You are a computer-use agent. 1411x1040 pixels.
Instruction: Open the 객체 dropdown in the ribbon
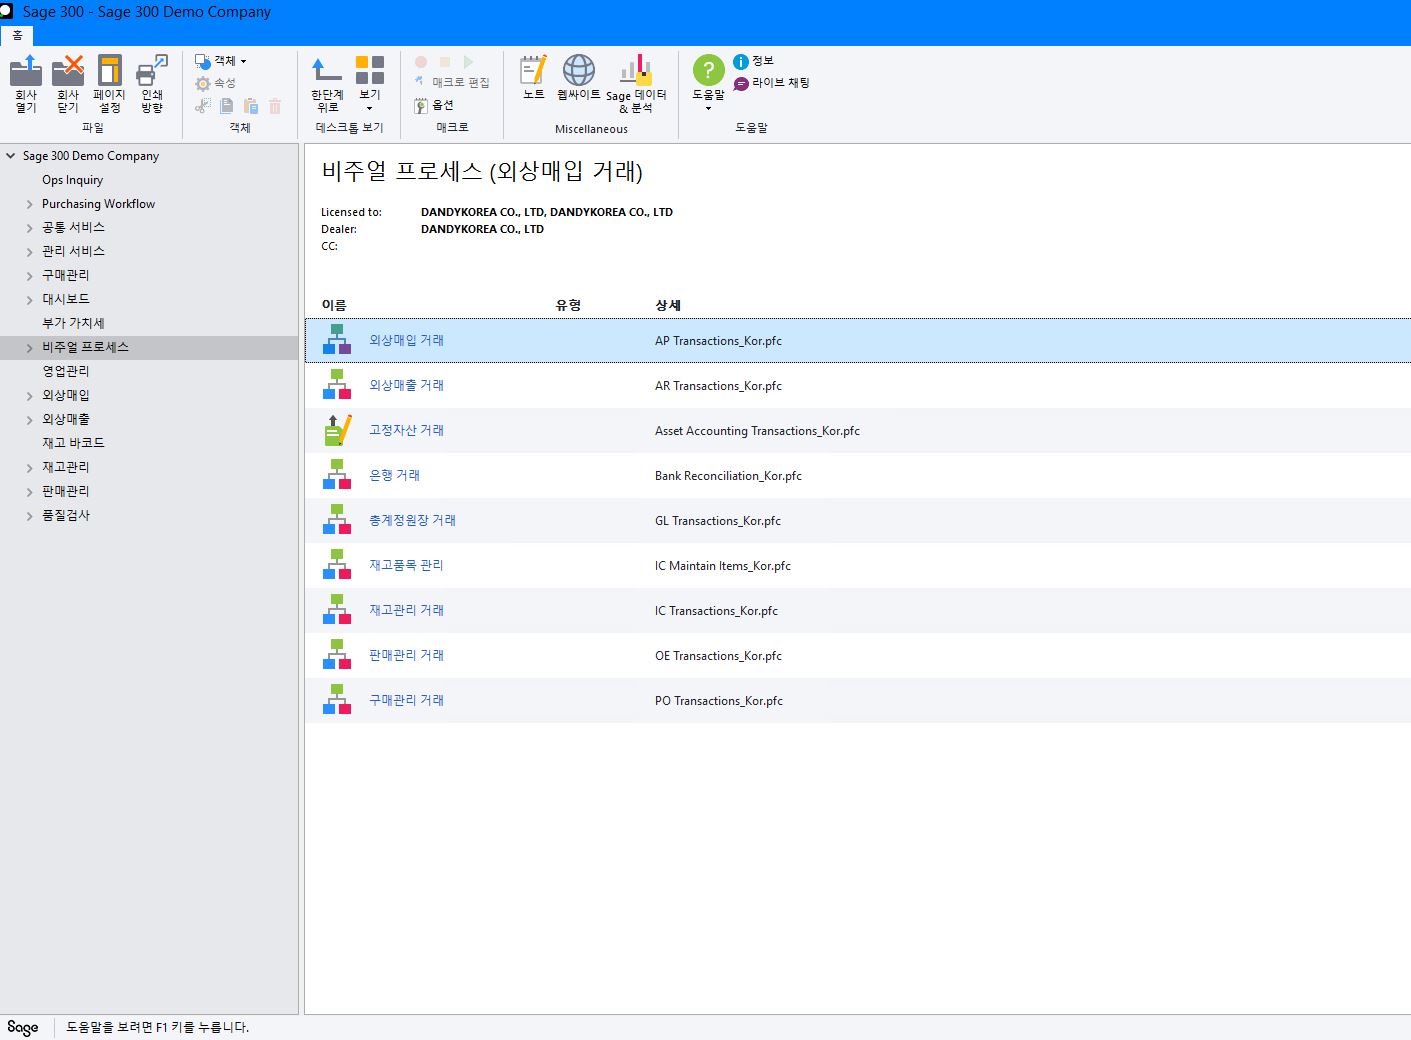(221, 61)
